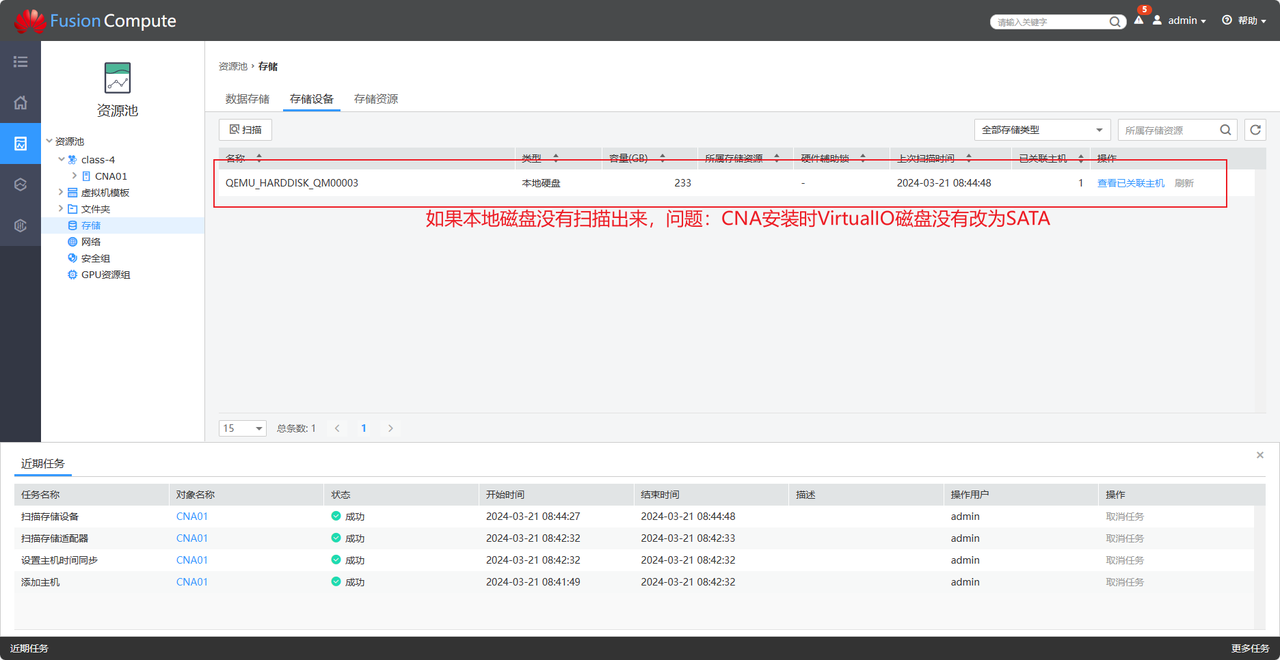
Task: Click 更多任务 in the bottom bar
Action: (x=1250, y=648)
